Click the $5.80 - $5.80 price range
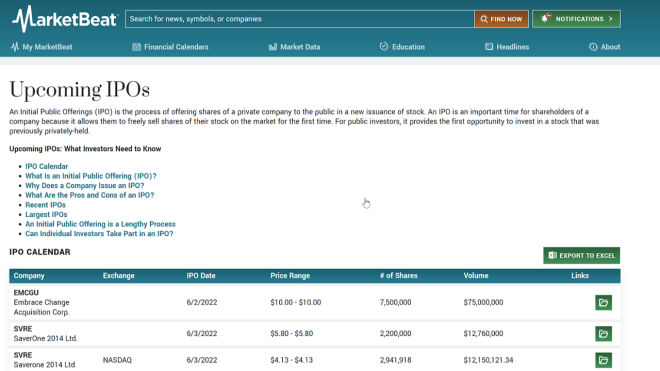The height and width of the screenshot is (371, 660). pos(292,334)
